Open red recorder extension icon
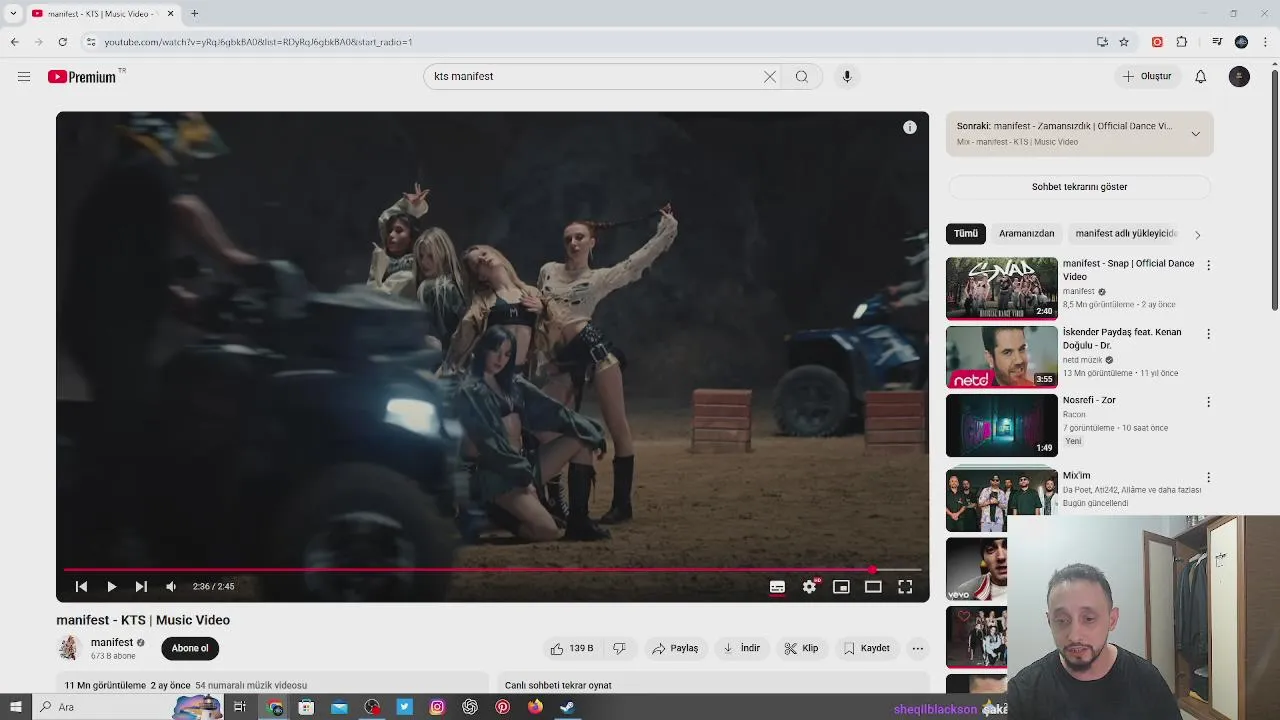The width and height of the screenshot is (1280, 720). tap(1157, 42)
